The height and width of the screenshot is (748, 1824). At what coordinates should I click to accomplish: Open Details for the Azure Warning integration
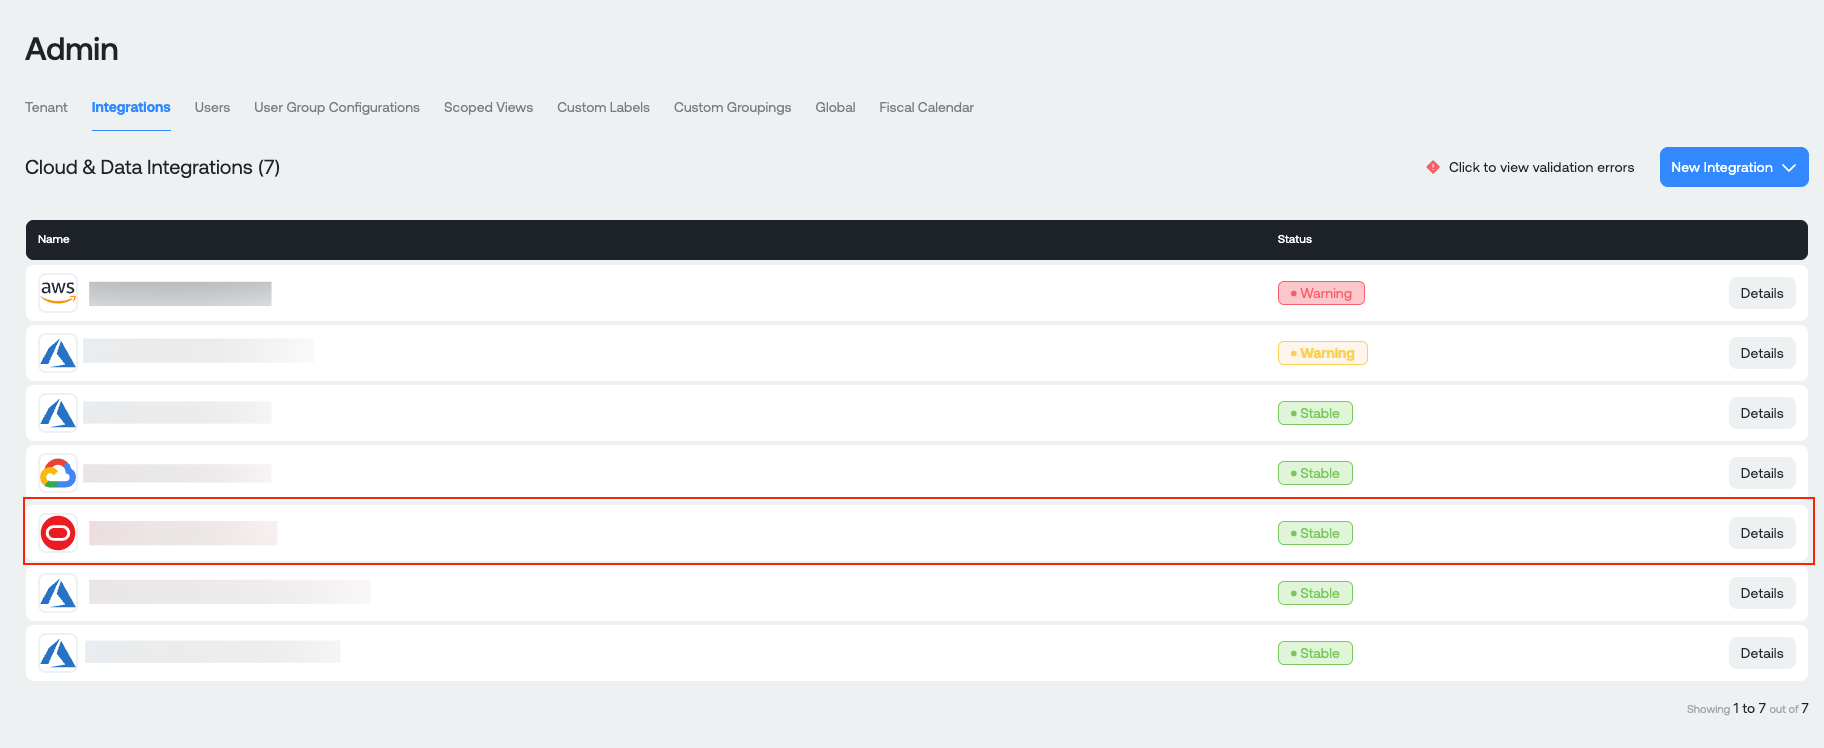[1762, 353]
